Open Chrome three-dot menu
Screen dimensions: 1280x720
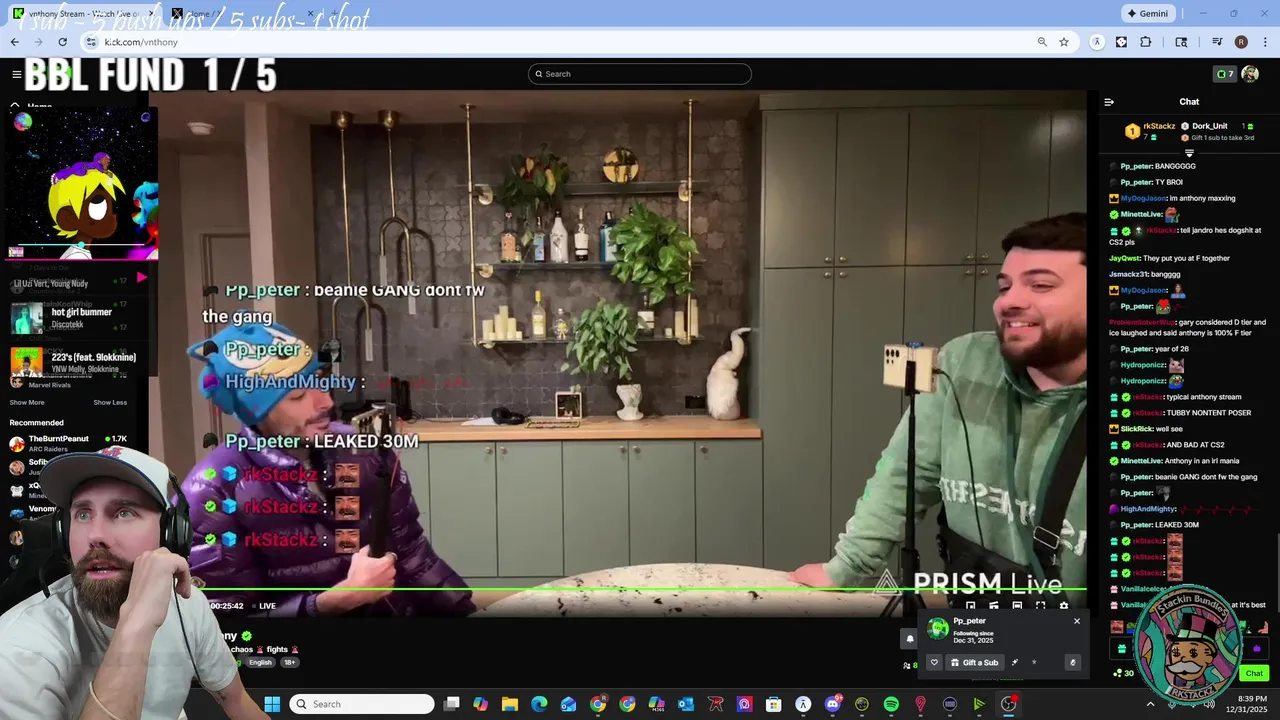point(1264,42)
